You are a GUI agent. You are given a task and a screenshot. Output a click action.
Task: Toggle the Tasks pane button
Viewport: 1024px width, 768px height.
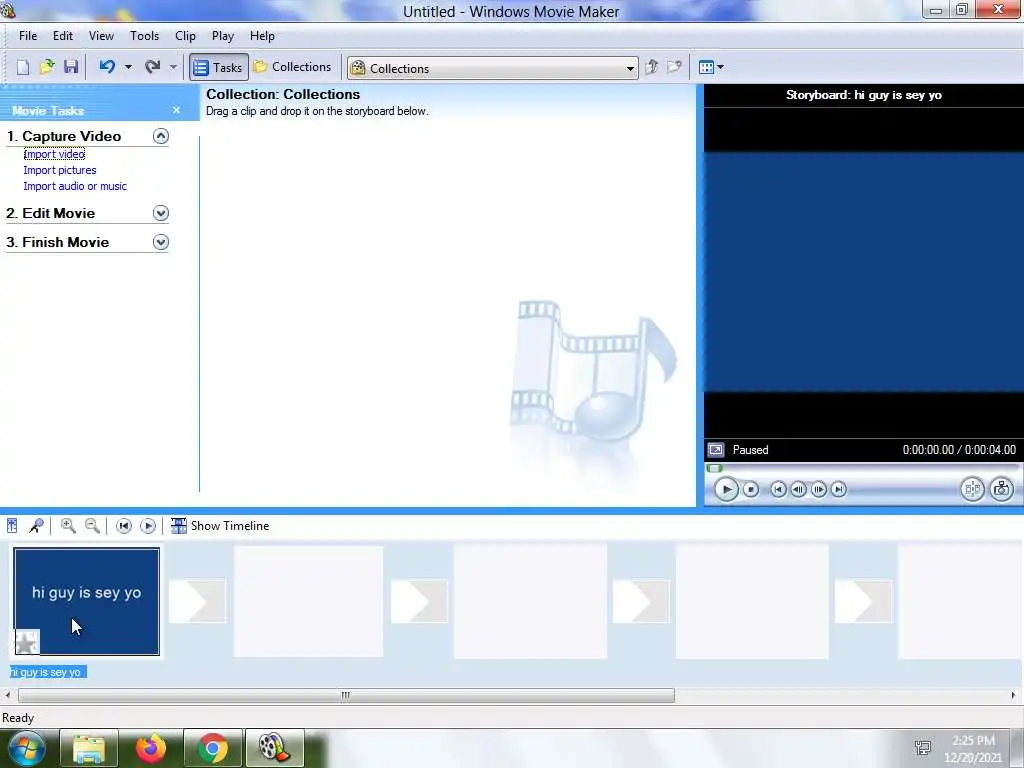219,67
